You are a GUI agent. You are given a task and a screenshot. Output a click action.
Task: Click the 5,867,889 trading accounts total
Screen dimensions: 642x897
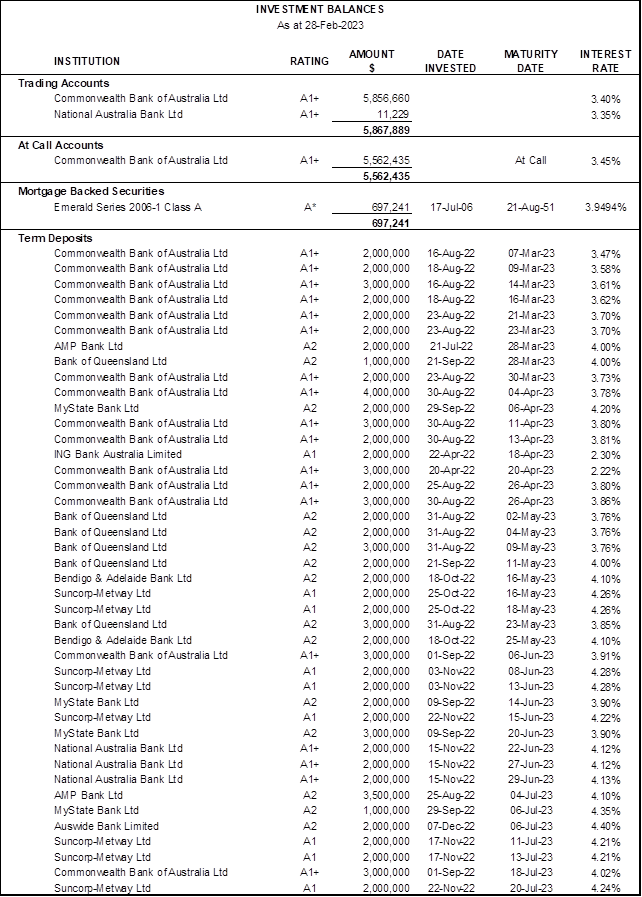(386, 130)
